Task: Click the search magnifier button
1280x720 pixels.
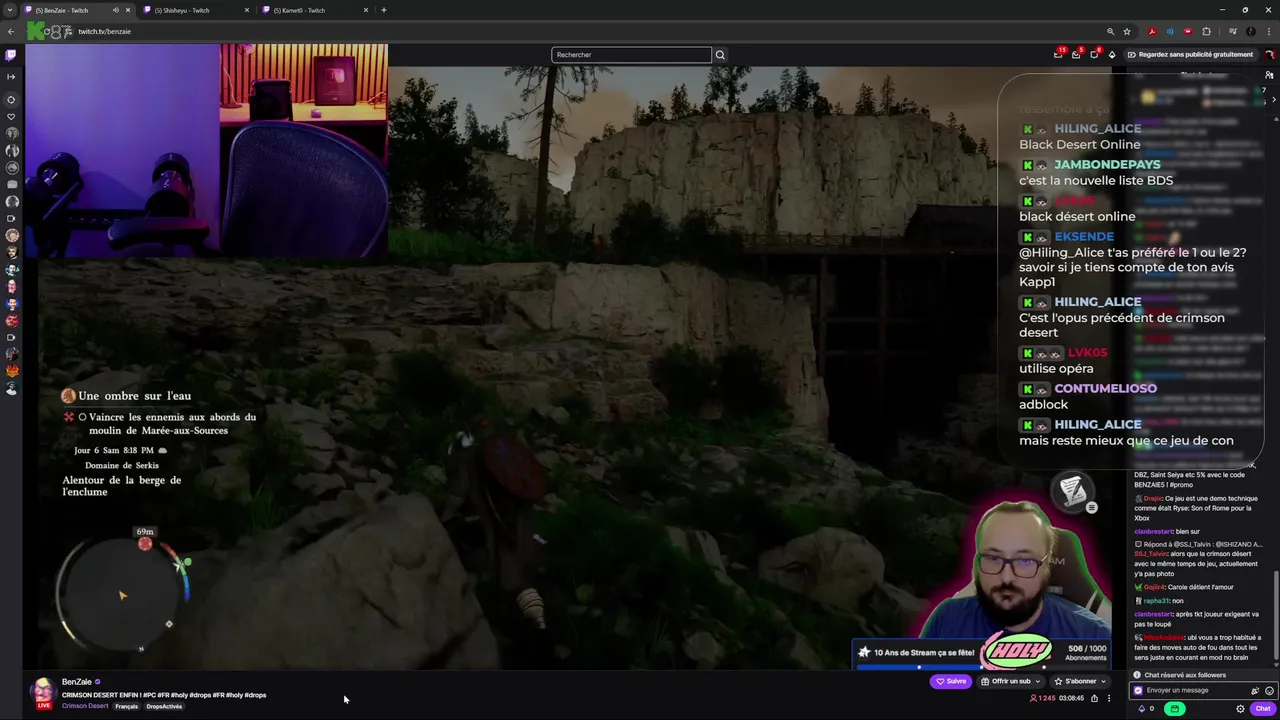Action: [720, 55]
